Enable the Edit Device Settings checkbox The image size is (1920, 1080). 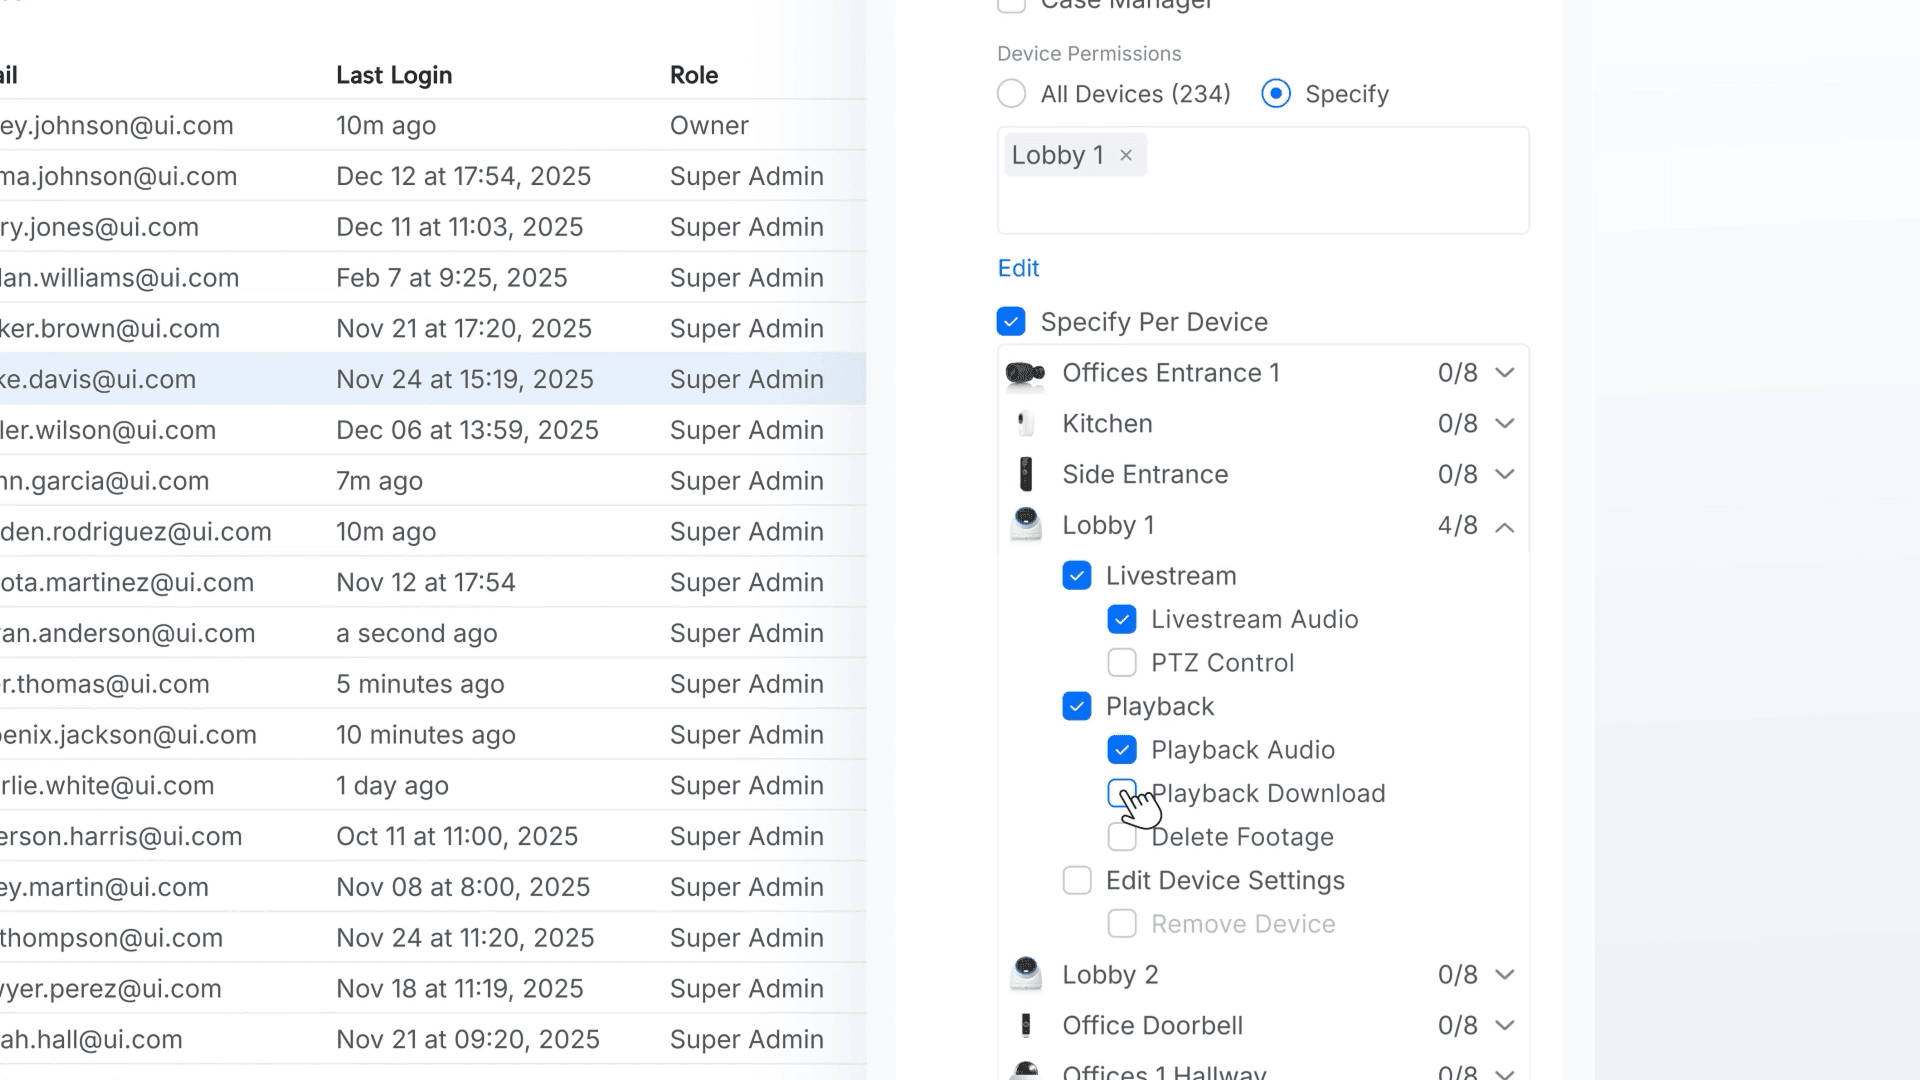(1077, 880)
